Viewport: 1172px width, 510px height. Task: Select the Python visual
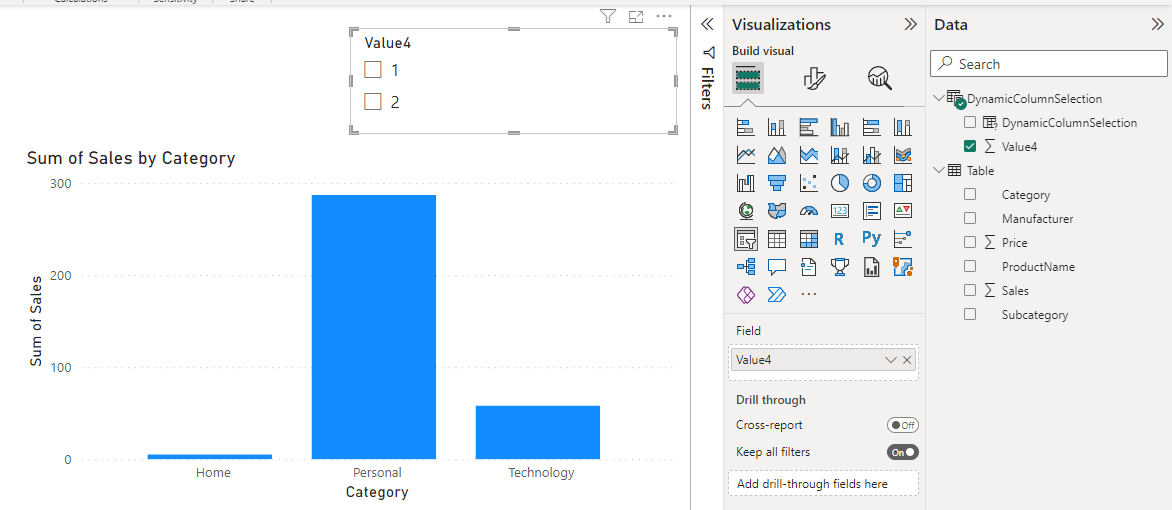coord(871,239)
